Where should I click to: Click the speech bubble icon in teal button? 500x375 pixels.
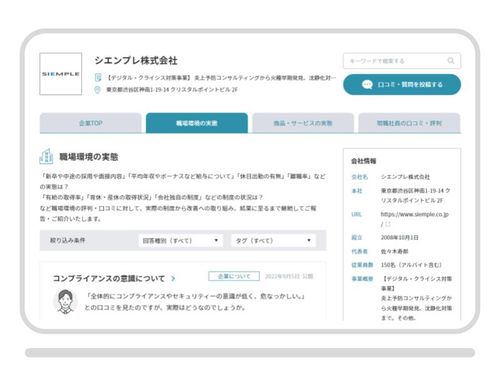point(367,85)
